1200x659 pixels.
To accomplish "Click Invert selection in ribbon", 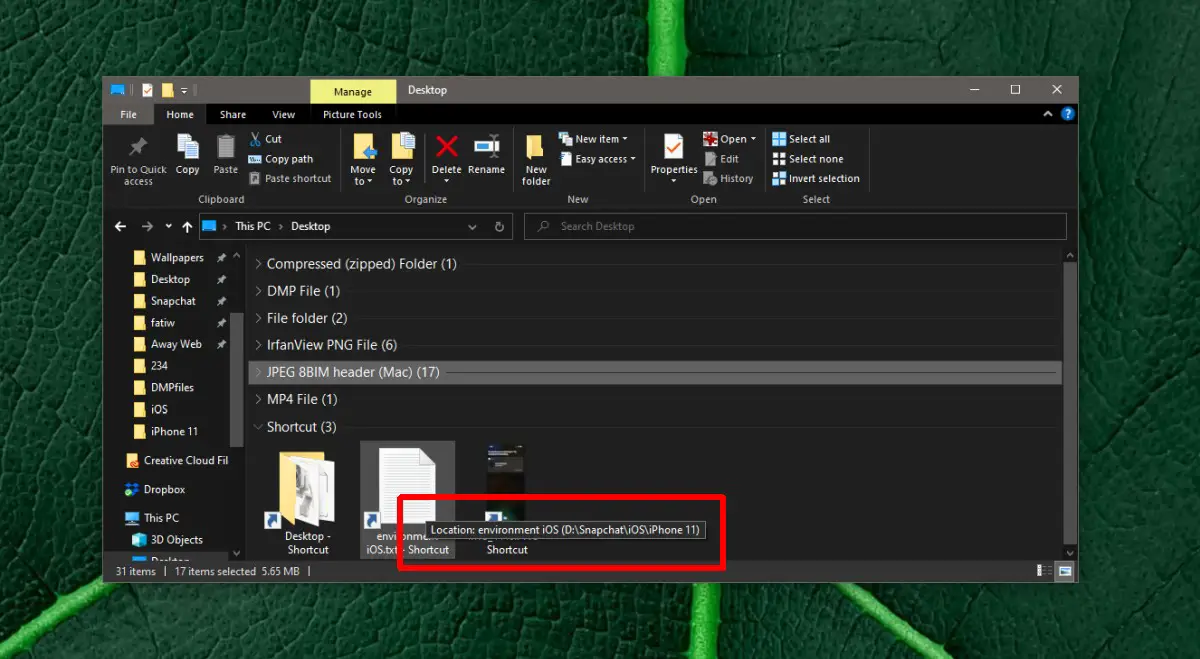I will click(816, 178).
